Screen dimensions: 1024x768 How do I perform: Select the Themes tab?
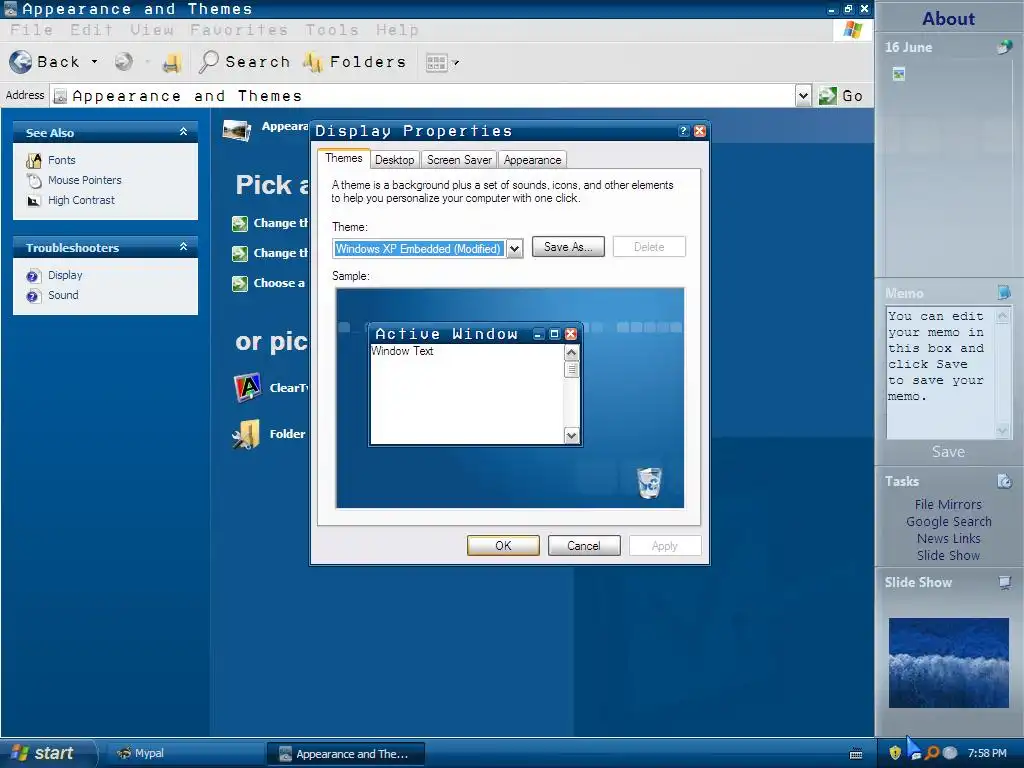pos(344,158)
